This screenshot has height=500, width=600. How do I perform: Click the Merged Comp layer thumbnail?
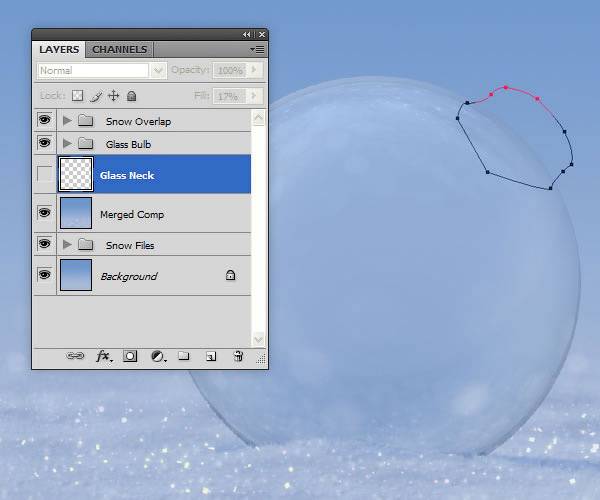click(x=76, y=213)
